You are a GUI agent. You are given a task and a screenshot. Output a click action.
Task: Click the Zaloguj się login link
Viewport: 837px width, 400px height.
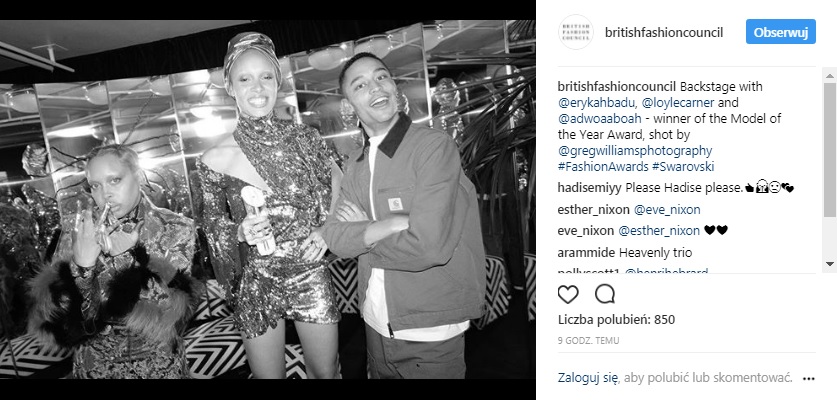tap(588, 378)
